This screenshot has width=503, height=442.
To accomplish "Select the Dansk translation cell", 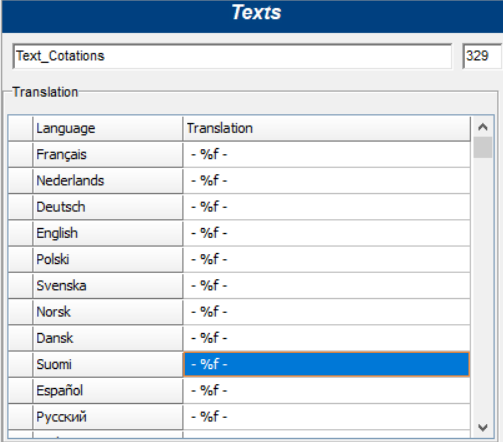I will coord(327,338).
